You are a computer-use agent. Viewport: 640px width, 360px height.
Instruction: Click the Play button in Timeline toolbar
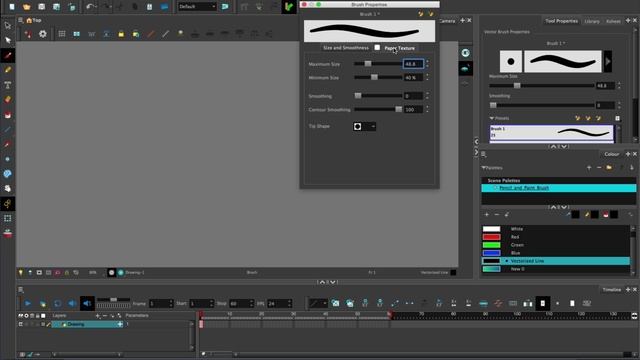pyautogui.click(x=27, y=303)
